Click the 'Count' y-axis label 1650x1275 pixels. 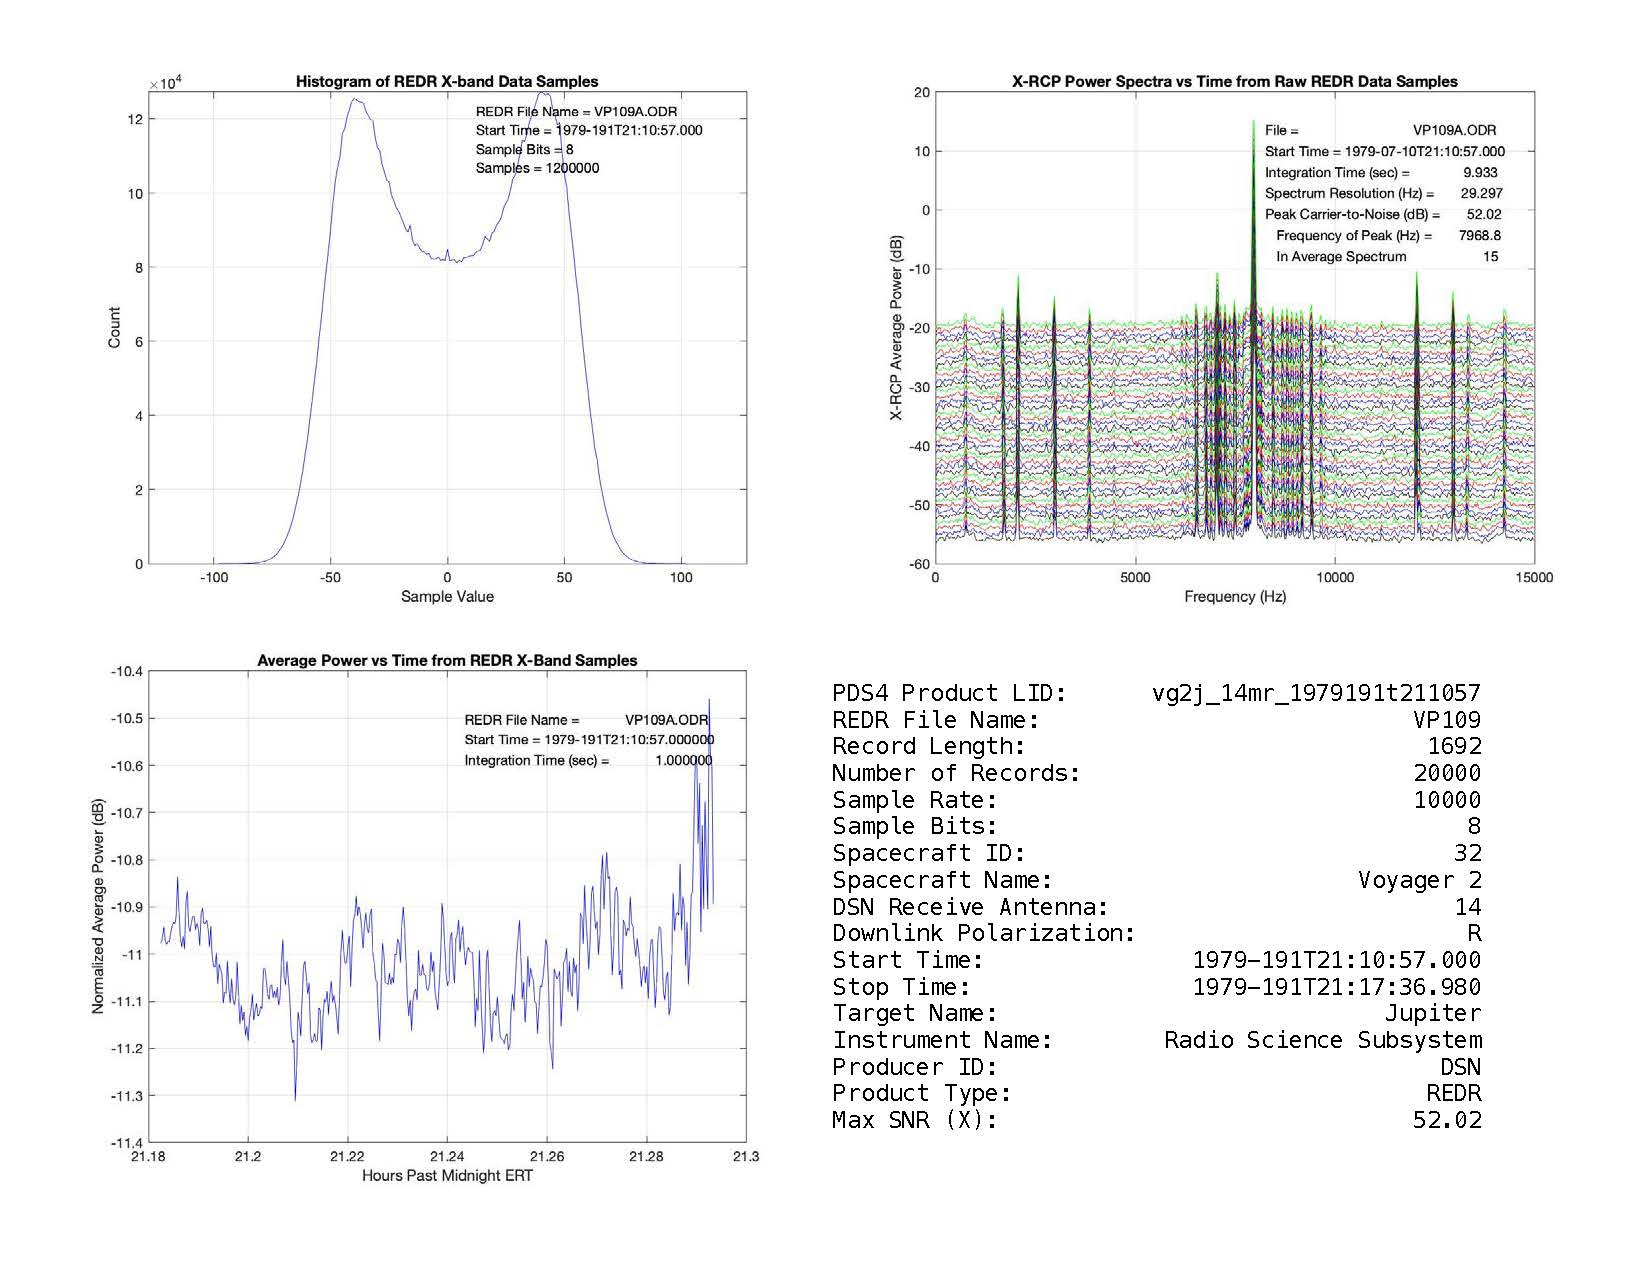pos(114,328)
